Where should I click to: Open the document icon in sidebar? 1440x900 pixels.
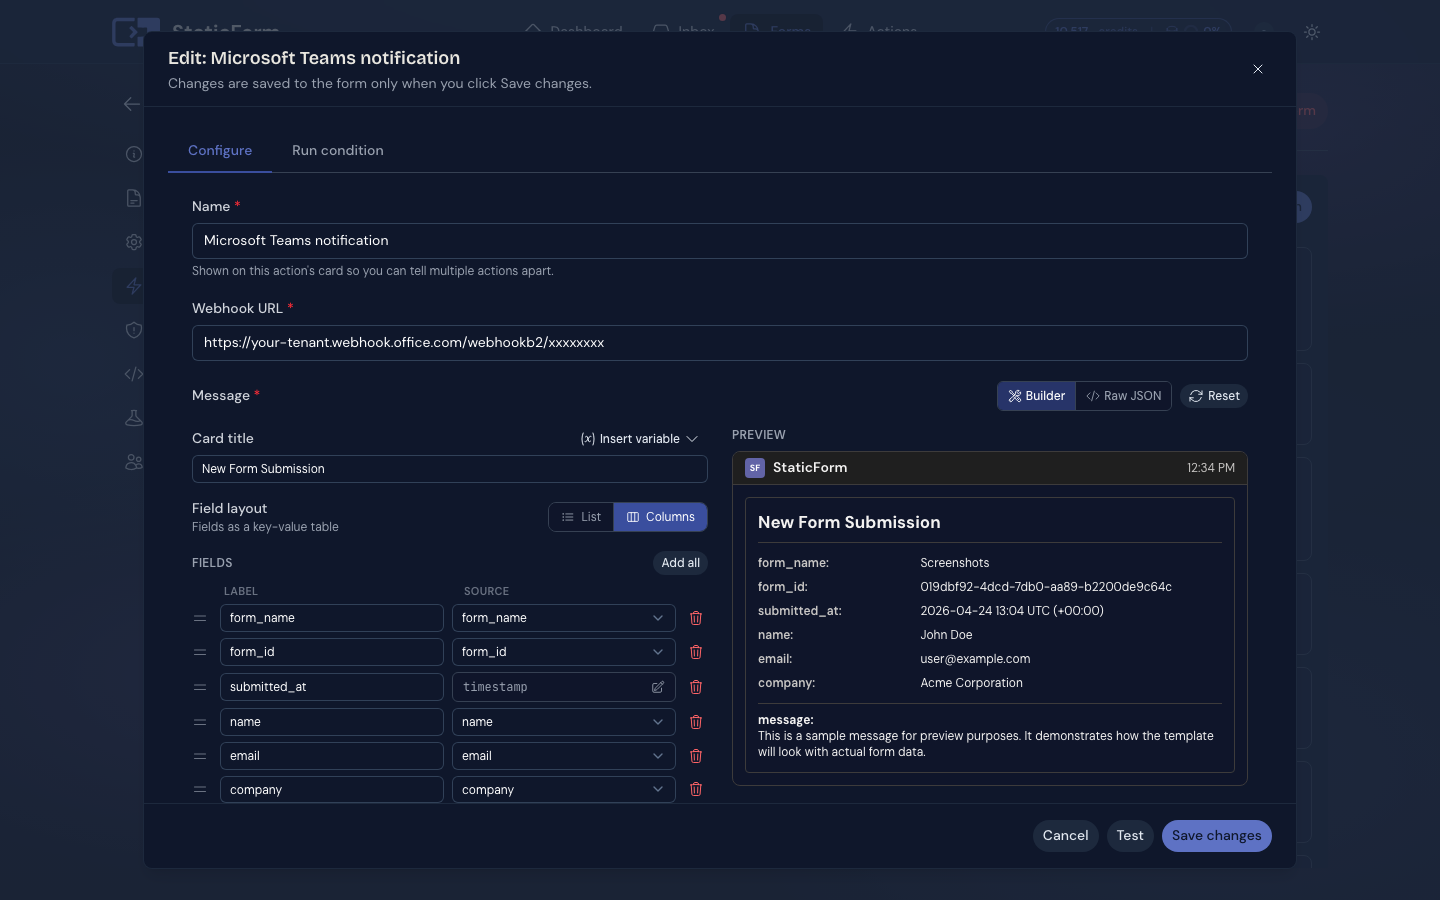click(134, 198)
